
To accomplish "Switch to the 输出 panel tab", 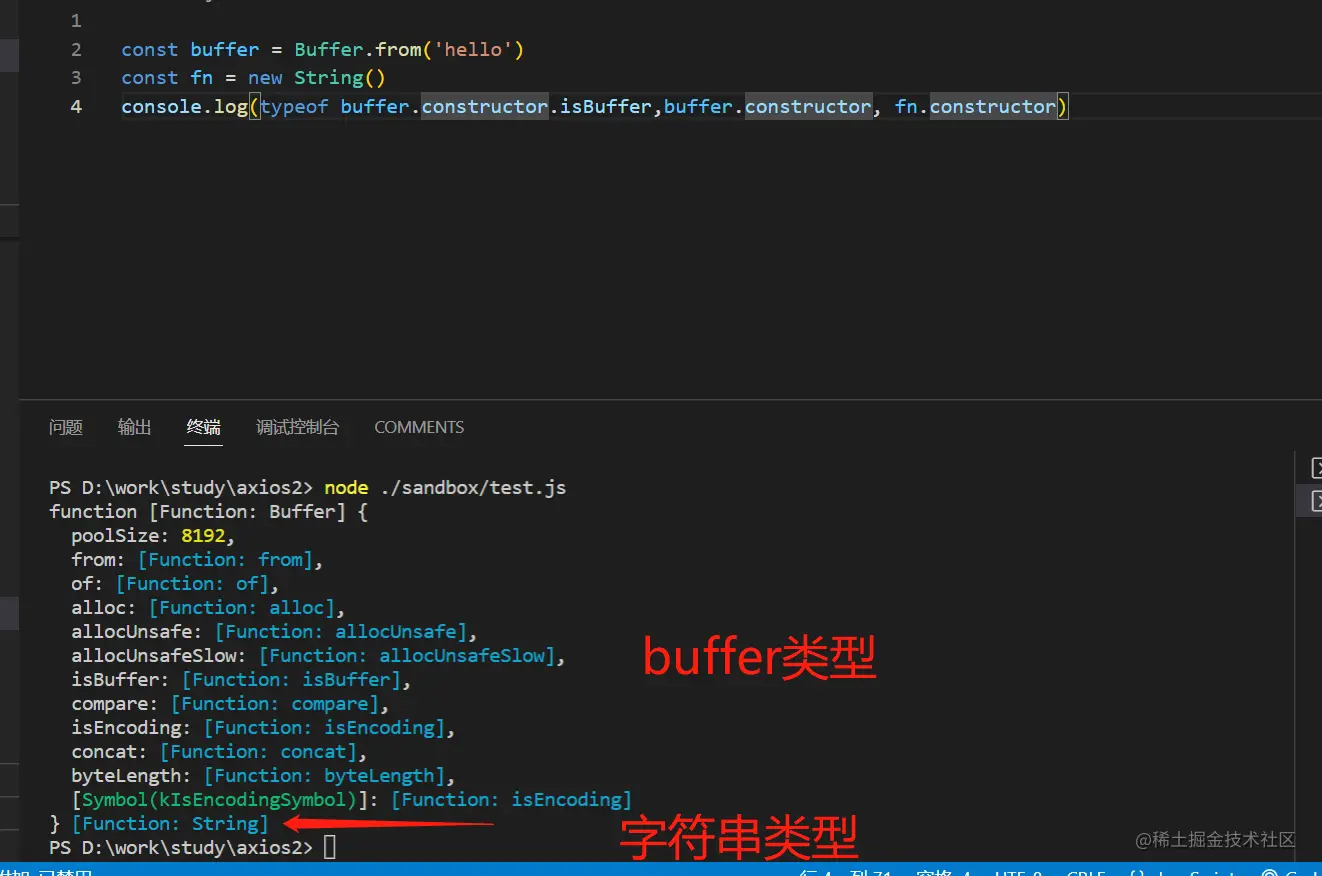I will [x=134, y=427].
